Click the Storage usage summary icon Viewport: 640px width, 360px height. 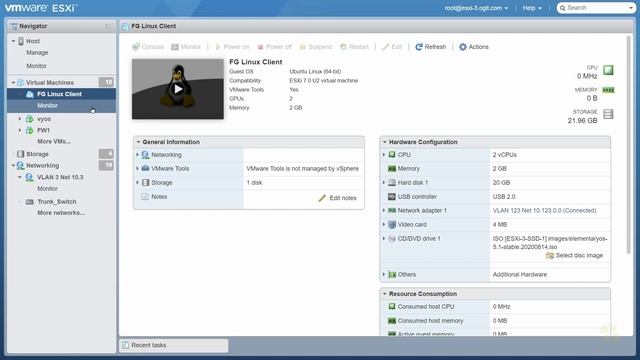click(608, 114)
